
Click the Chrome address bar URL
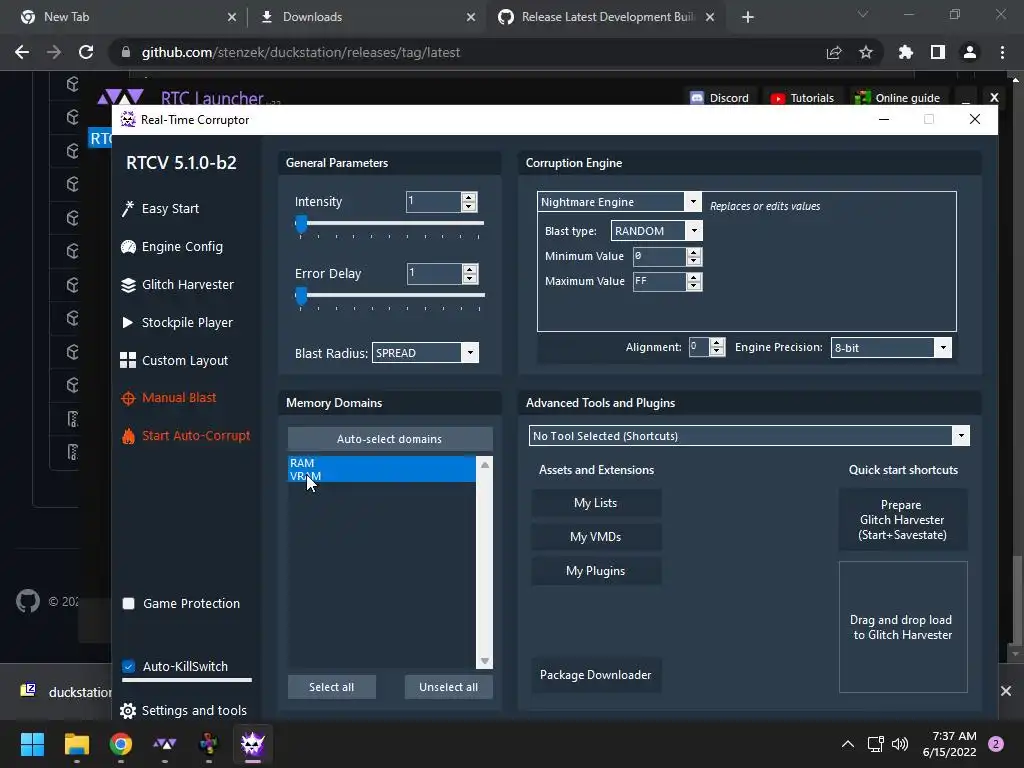point(300,52)
